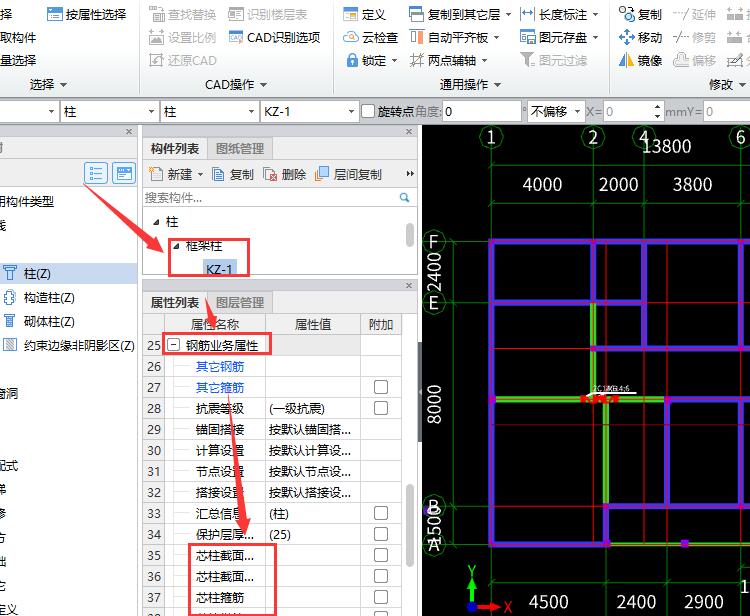Open CAD识别选项
Viewport: 750px width, 616px height.
[275, 37]
